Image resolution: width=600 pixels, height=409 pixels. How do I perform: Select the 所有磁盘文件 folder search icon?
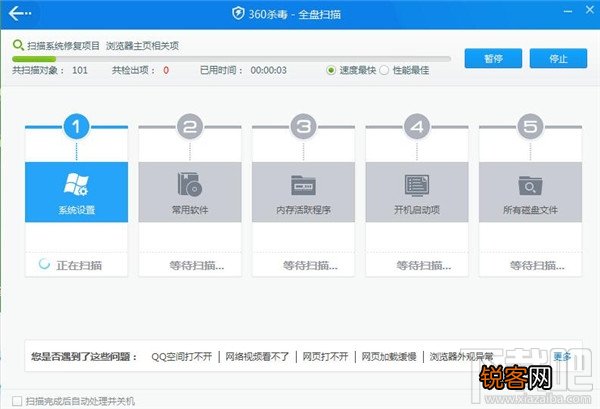(x=530, y=185)
